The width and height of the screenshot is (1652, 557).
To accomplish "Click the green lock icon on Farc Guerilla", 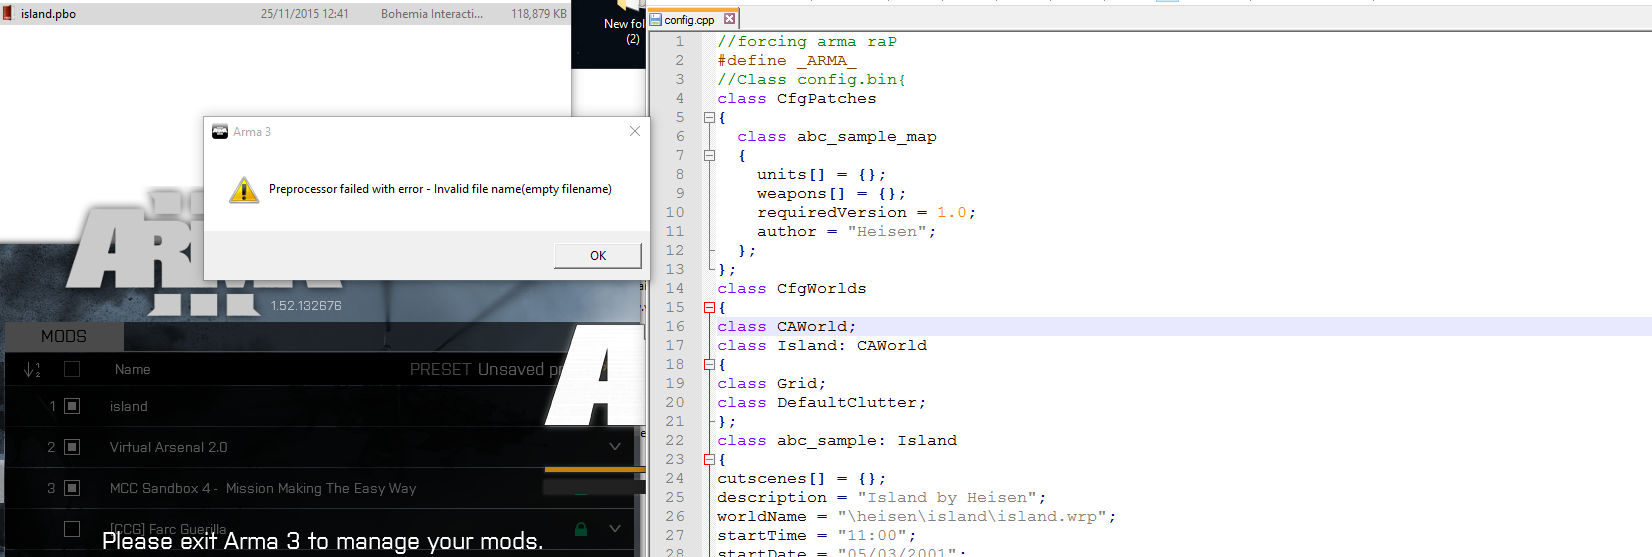I will [580, 528].
